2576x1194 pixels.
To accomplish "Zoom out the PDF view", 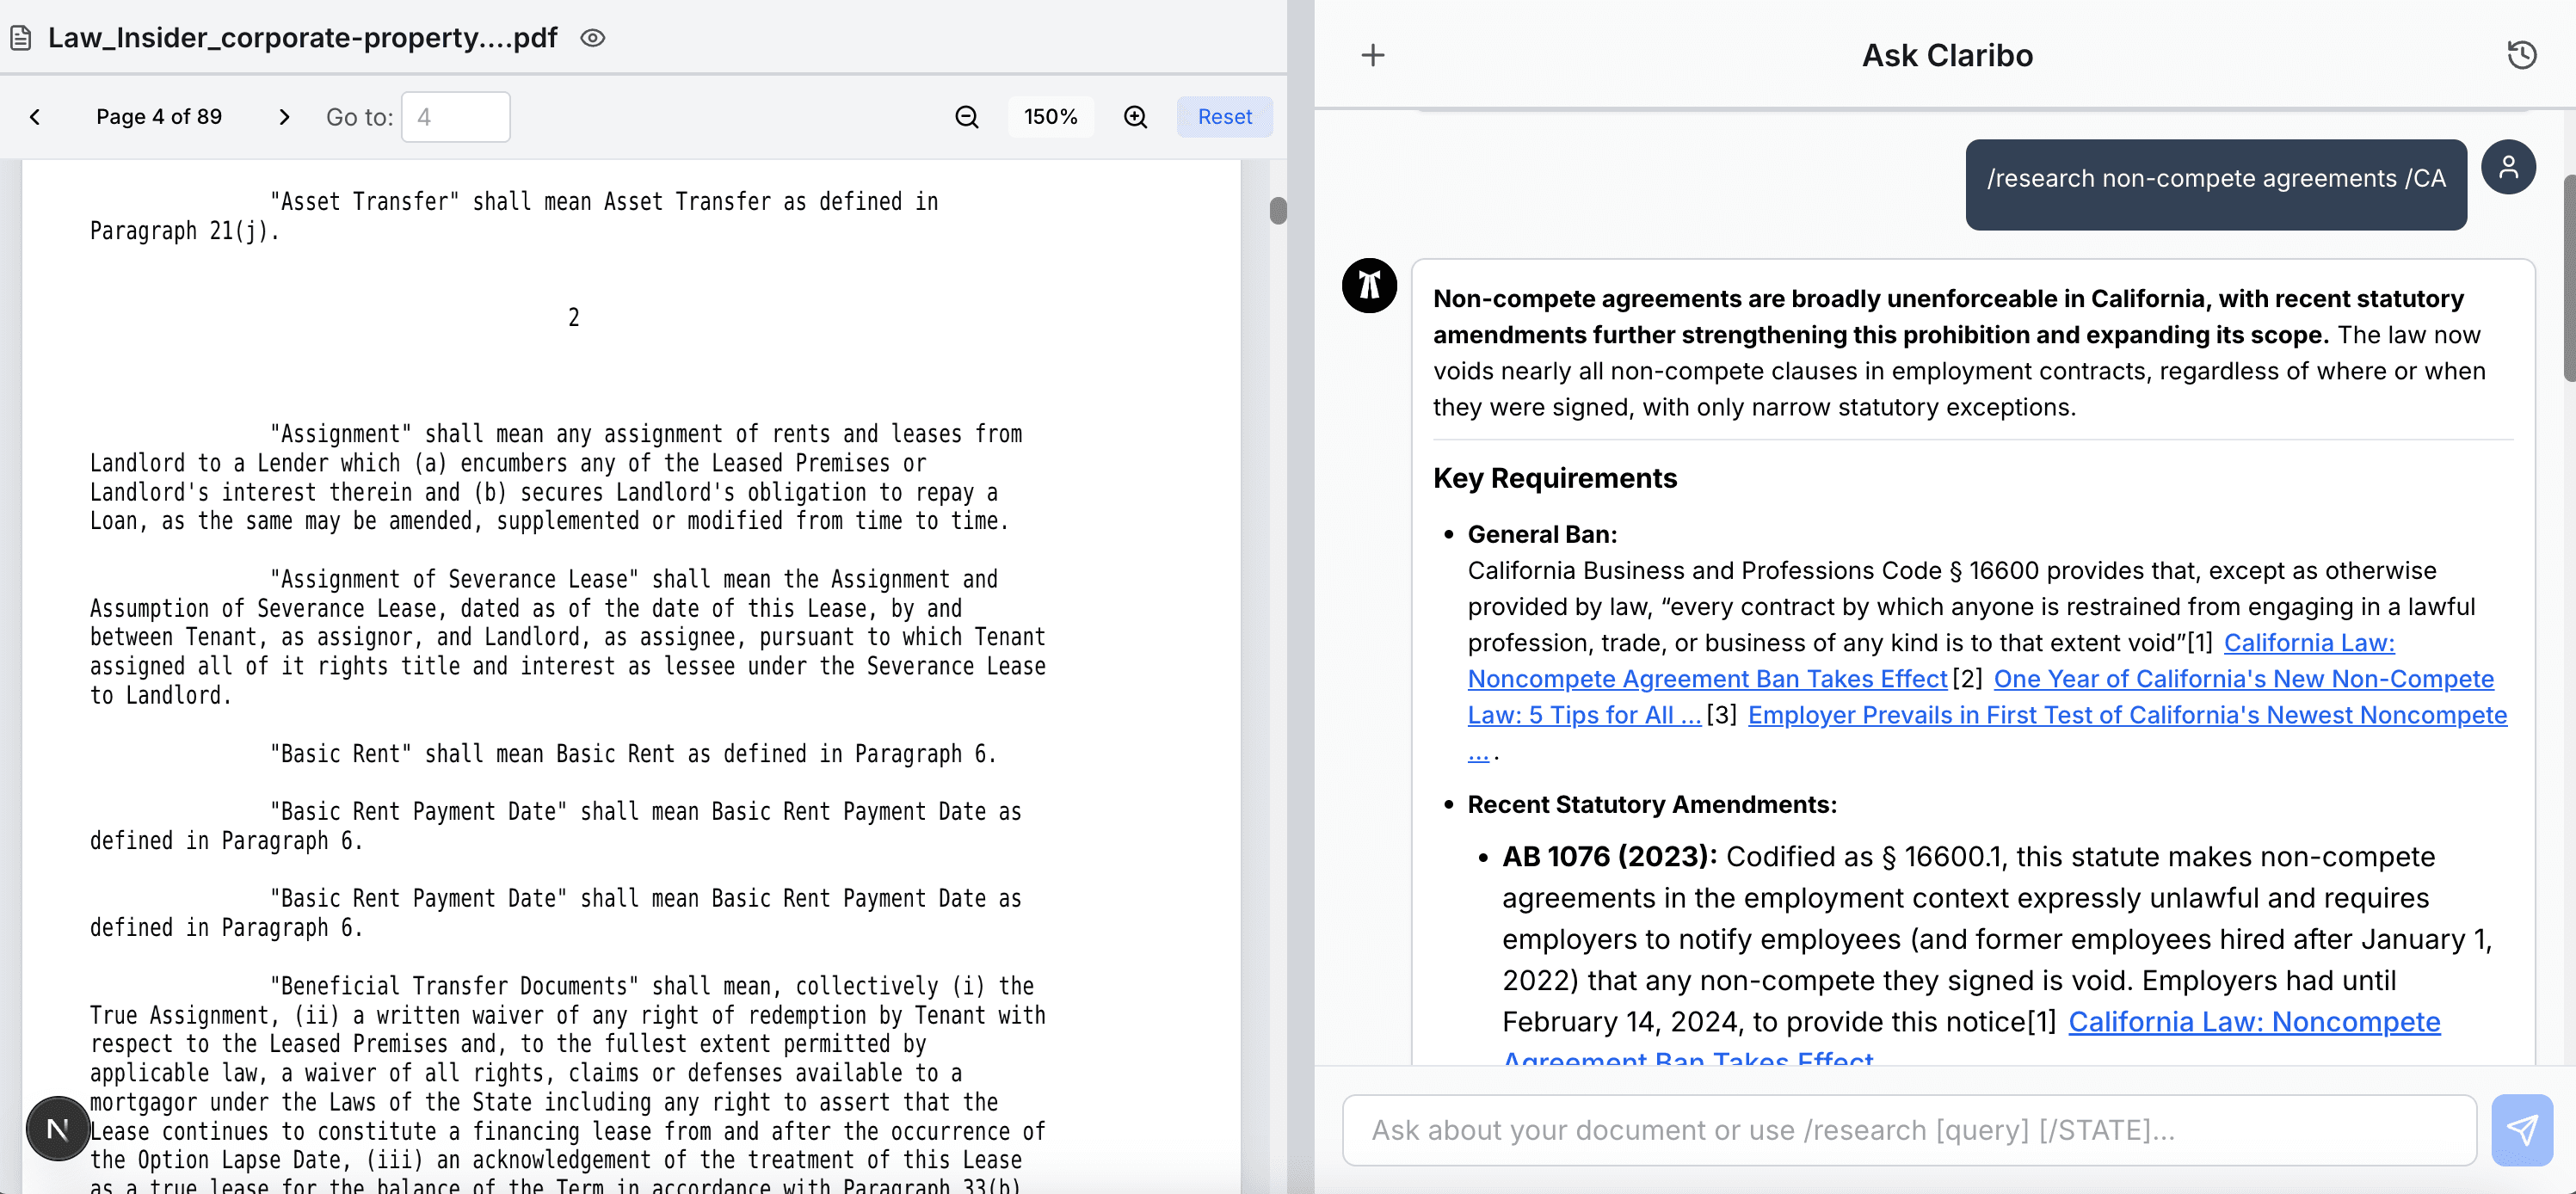I will (x=966, y=117).
